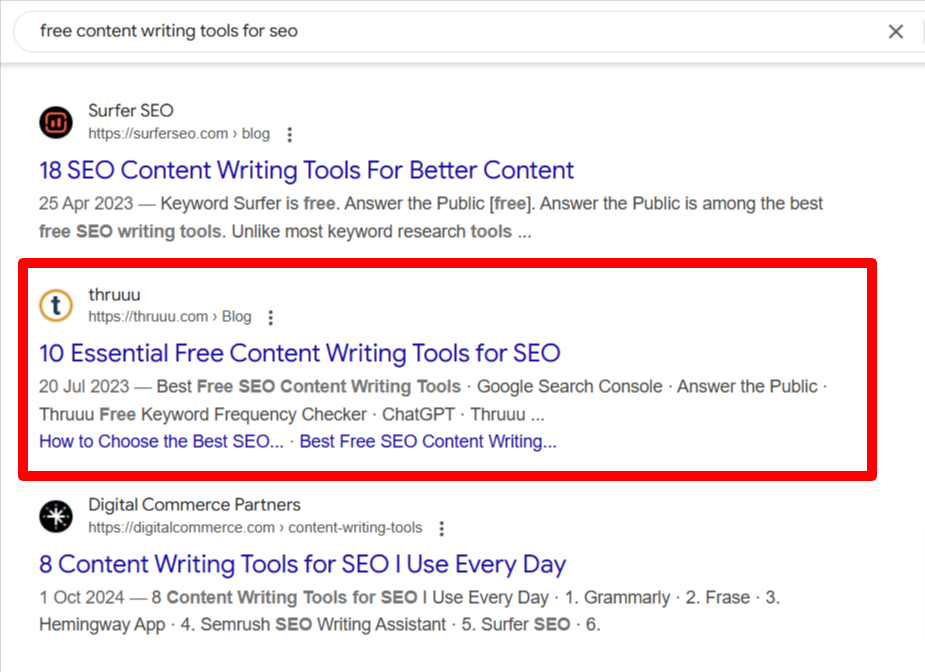Click the thruuu.com Blog URL breadcrumb
This screenshot has width=925, height=672.
(x=169, y=317)
